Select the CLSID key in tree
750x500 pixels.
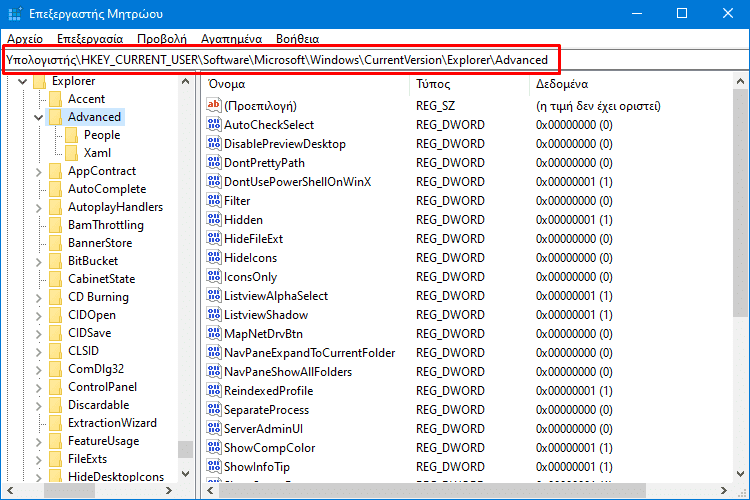pos(83,351)
